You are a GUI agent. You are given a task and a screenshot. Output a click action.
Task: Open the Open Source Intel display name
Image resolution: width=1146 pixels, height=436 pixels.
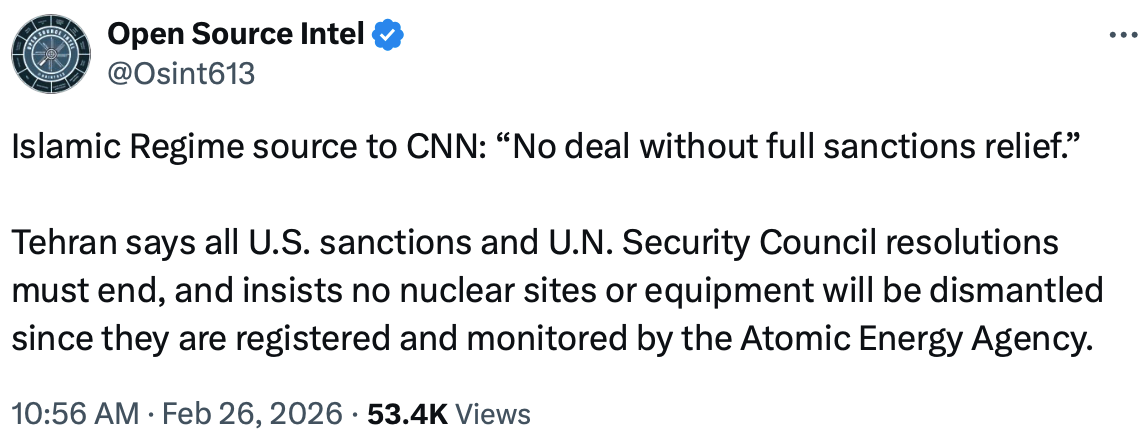pyautogui.click(x=235, y=37)
